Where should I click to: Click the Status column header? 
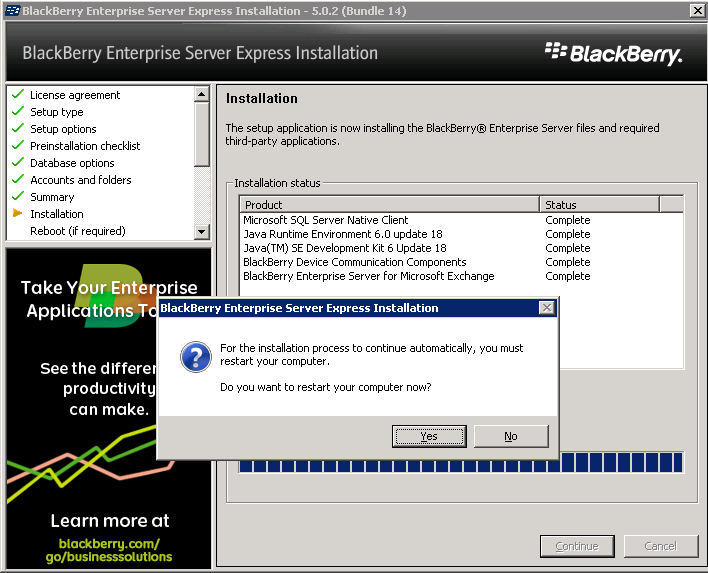point(599,205)
